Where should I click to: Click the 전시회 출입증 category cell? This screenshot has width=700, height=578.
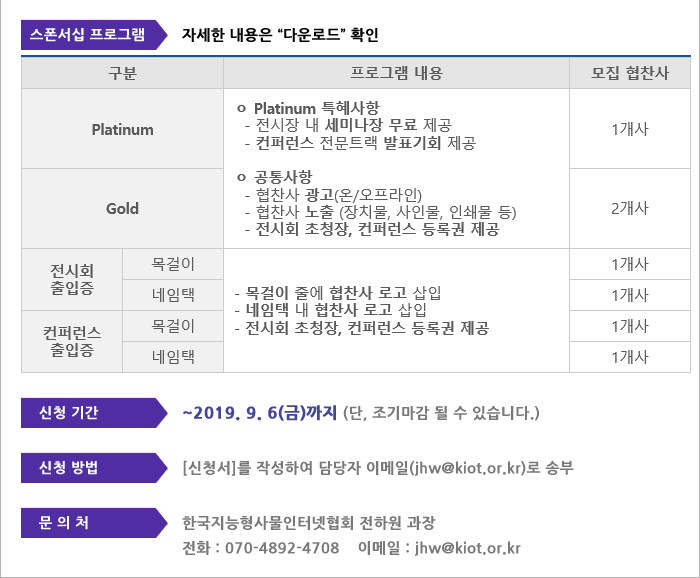[x=72, y=279]
